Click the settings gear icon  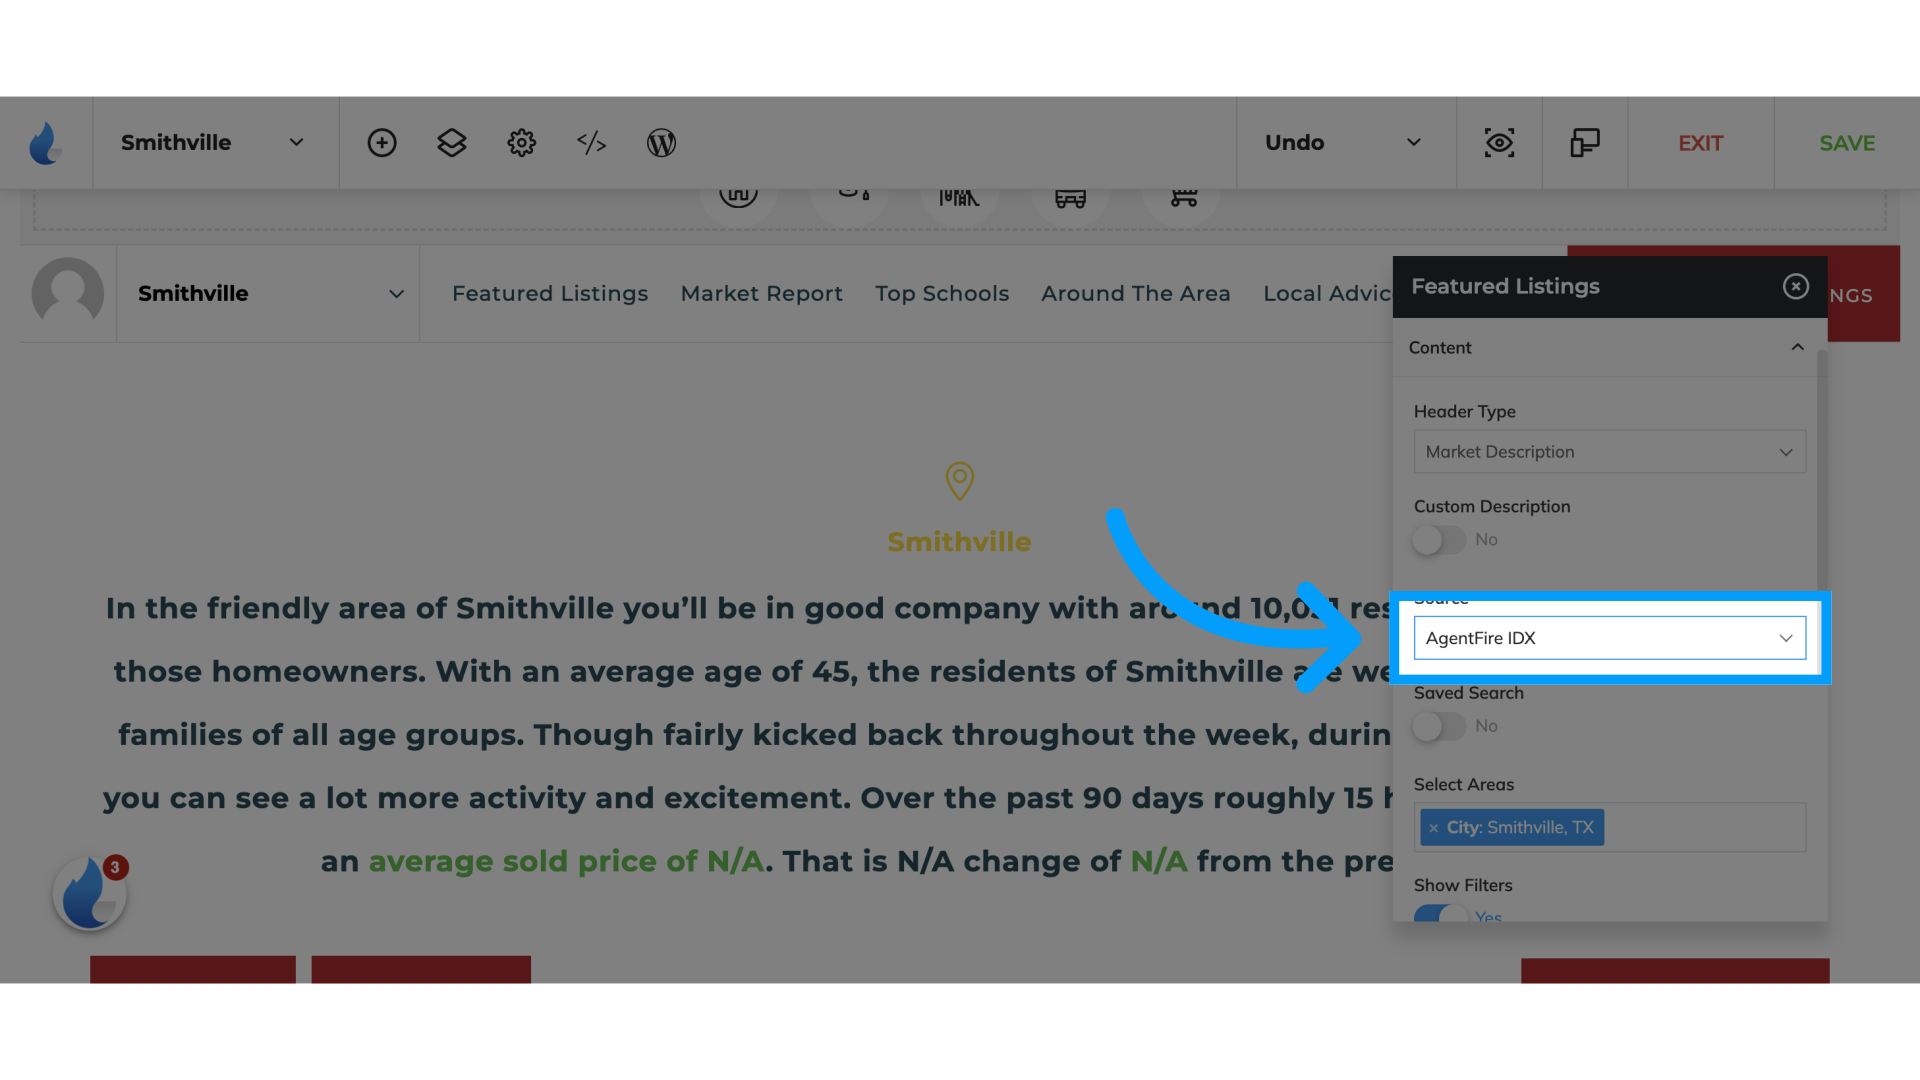521,141
